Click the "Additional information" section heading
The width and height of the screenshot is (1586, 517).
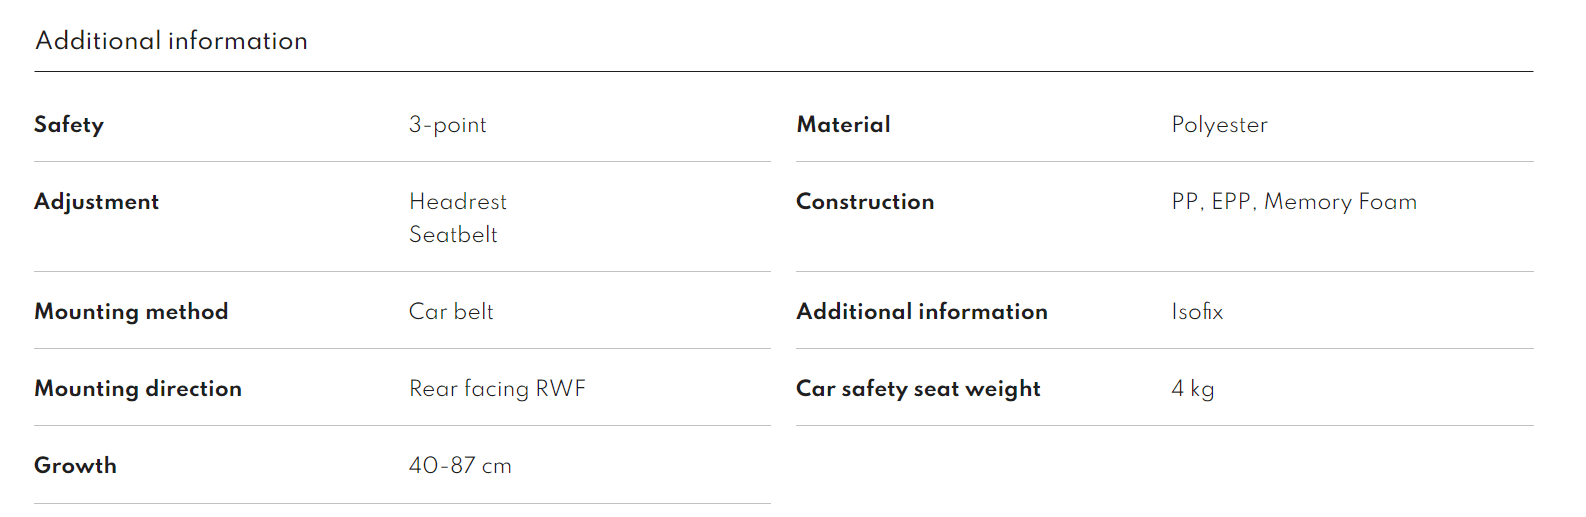point(171,41)
